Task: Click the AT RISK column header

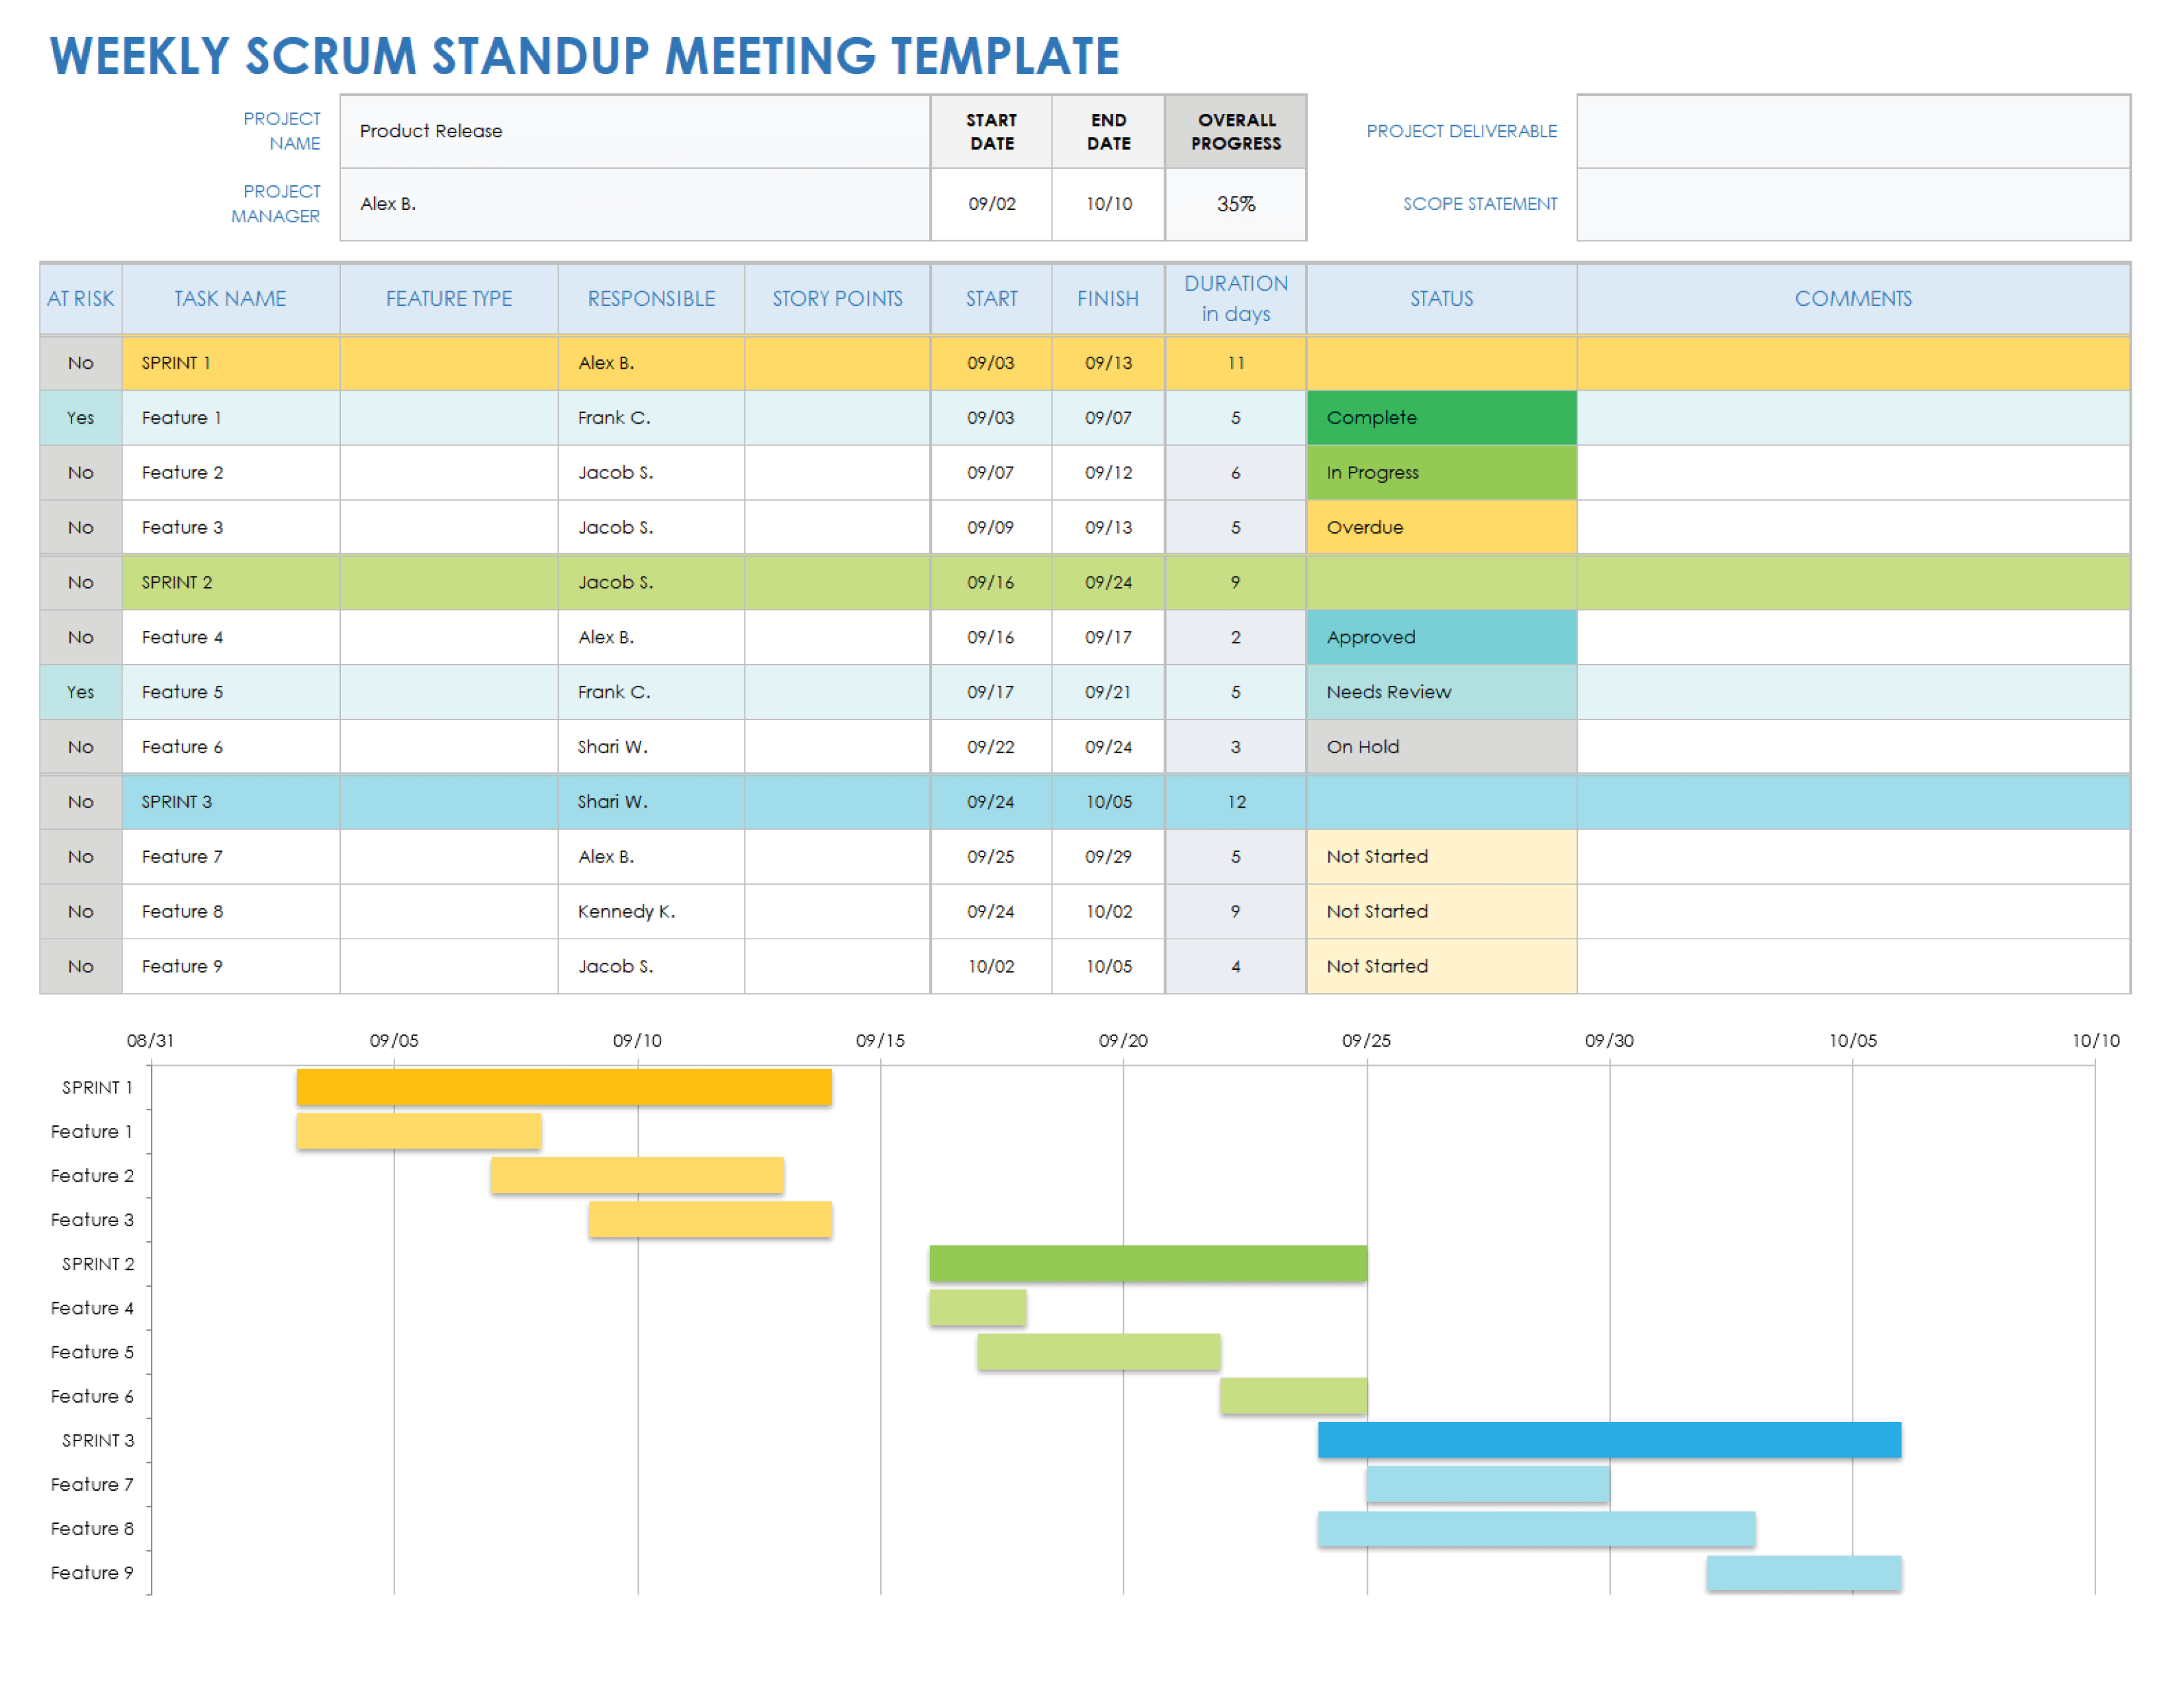Action: coord(81,299)
